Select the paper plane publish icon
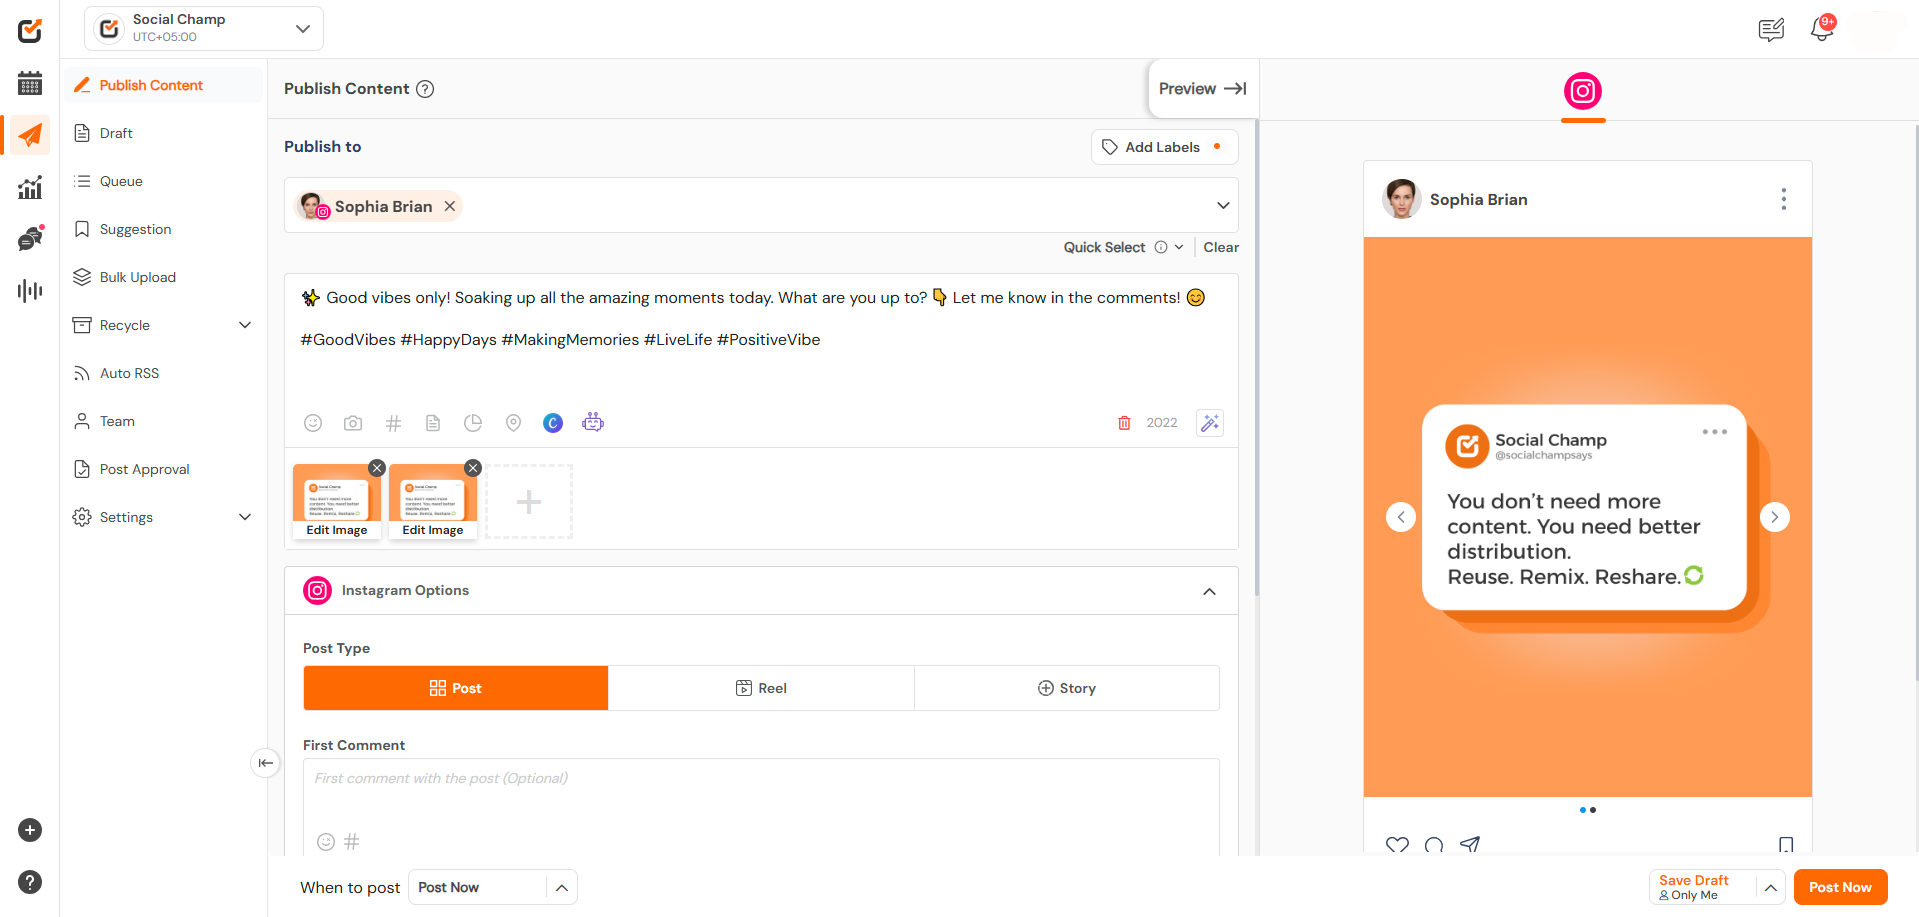Screen dimensions: 1919x917 (30, 135)
